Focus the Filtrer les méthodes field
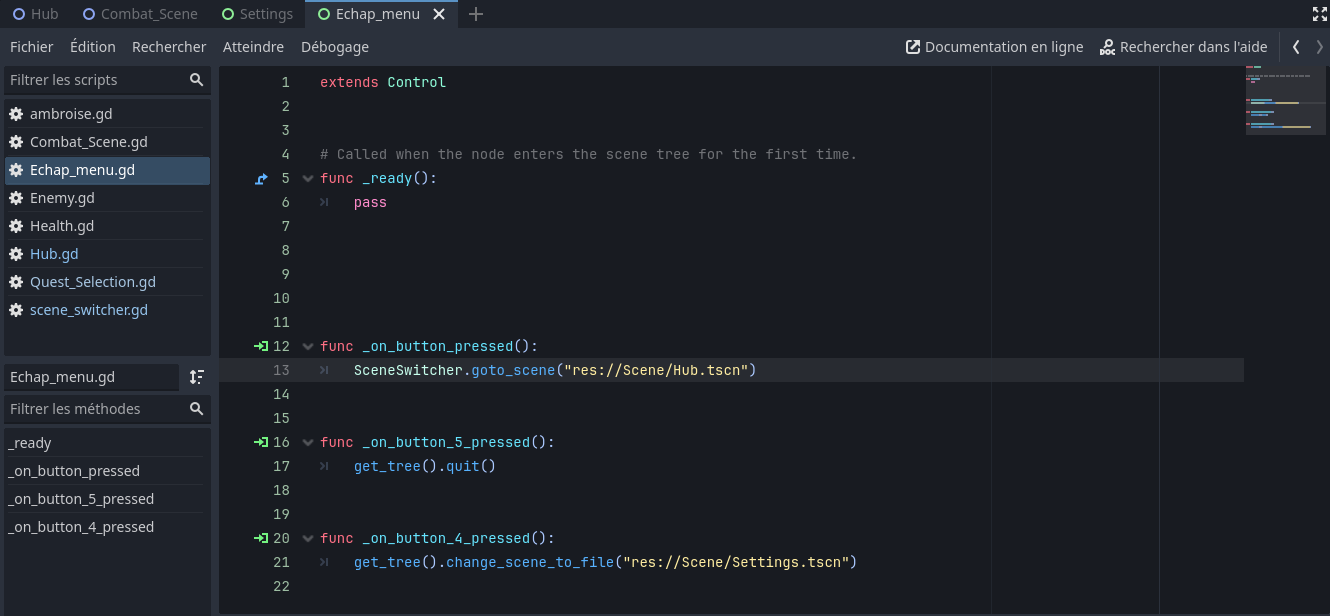The width and height of the screenshot is (1330, 616). coord(107,409)
